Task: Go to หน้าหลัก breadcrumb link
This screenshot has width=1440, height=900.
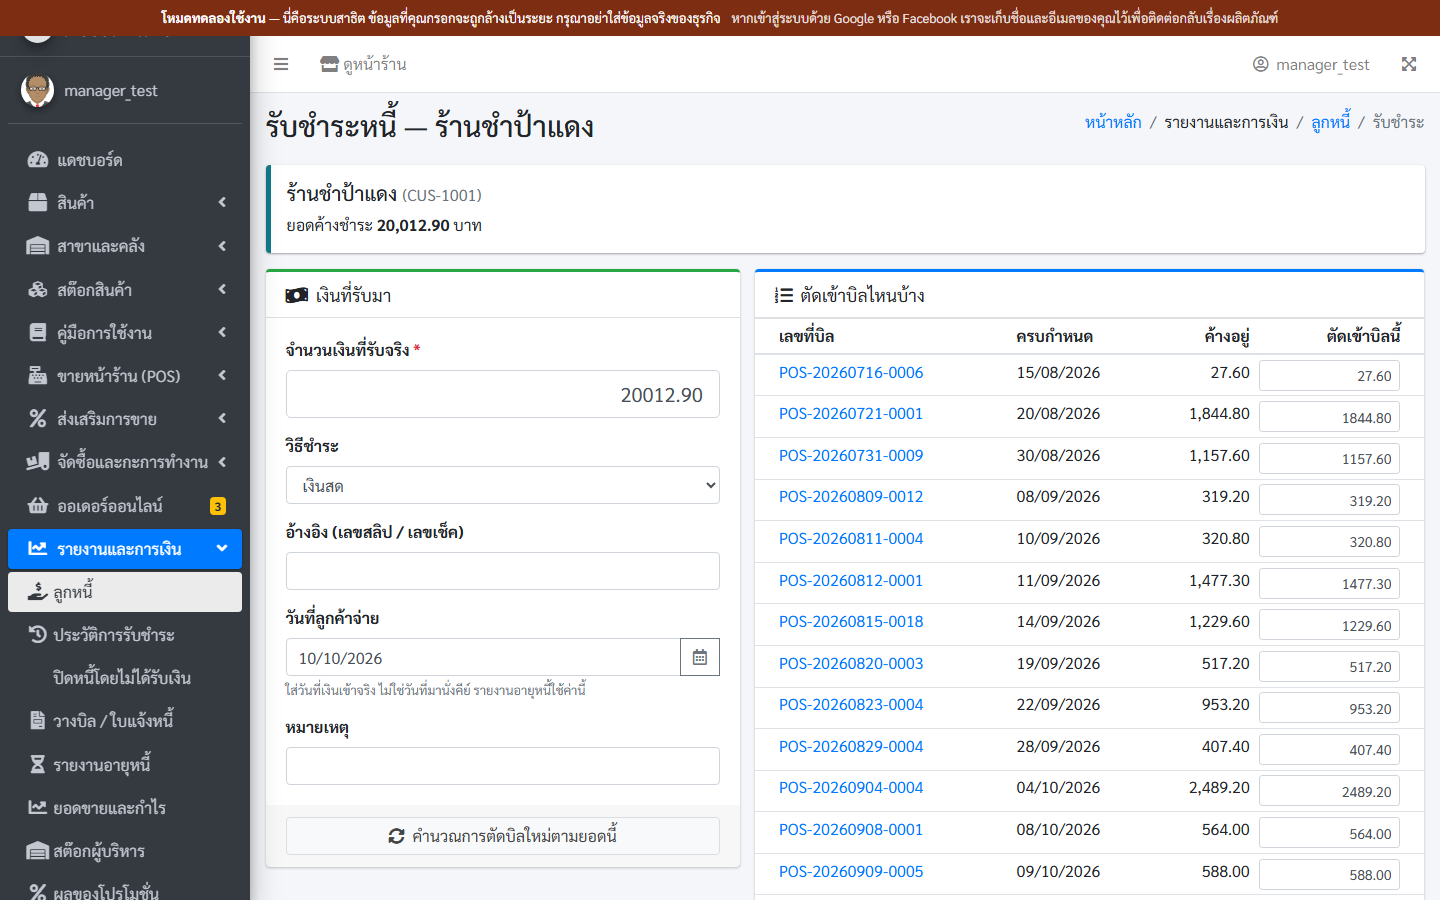Action: pos(1113,122)
